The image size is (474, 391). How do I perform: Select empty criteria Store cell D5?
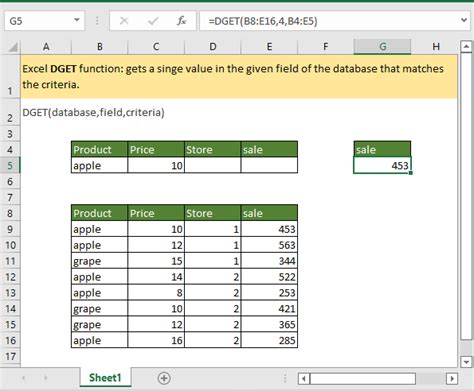212,165
